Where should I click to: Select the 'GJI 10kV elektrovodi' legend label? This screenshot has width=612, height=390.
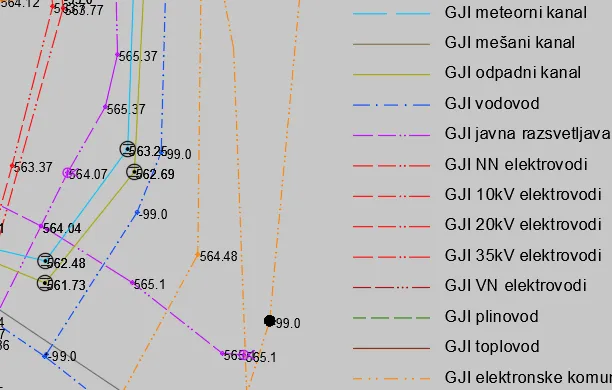tap(523, 194)
